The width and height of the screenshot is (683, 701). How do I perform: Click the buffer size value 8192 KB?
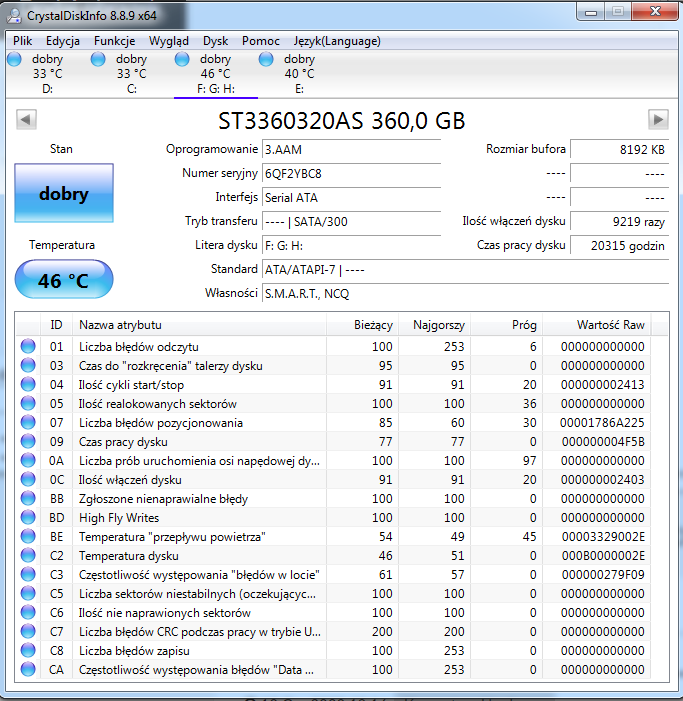[620, 149]
